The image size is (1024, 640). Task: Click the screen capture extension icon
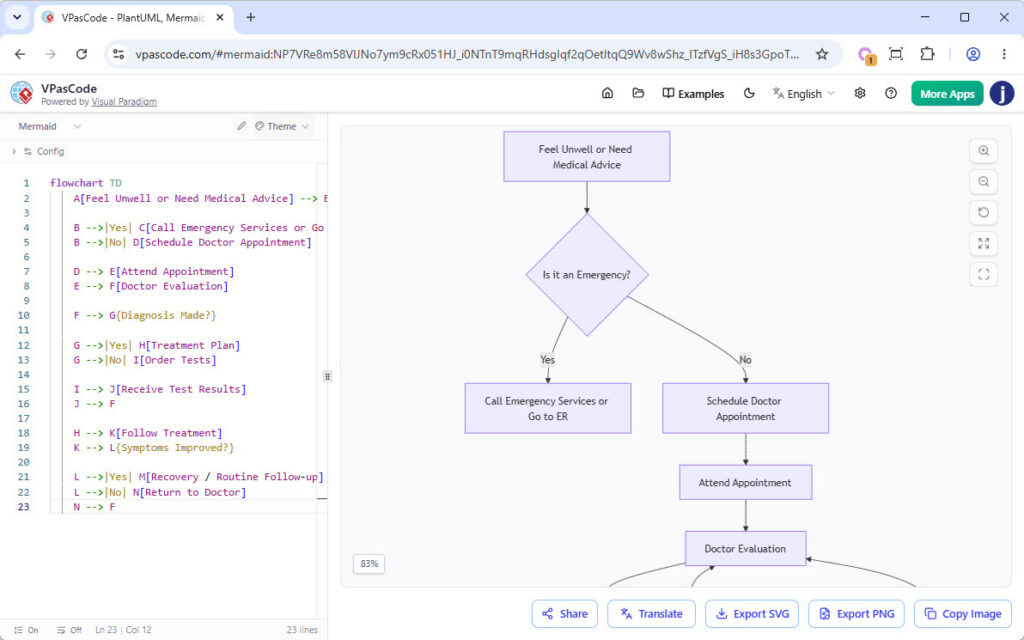click(896, 54)
